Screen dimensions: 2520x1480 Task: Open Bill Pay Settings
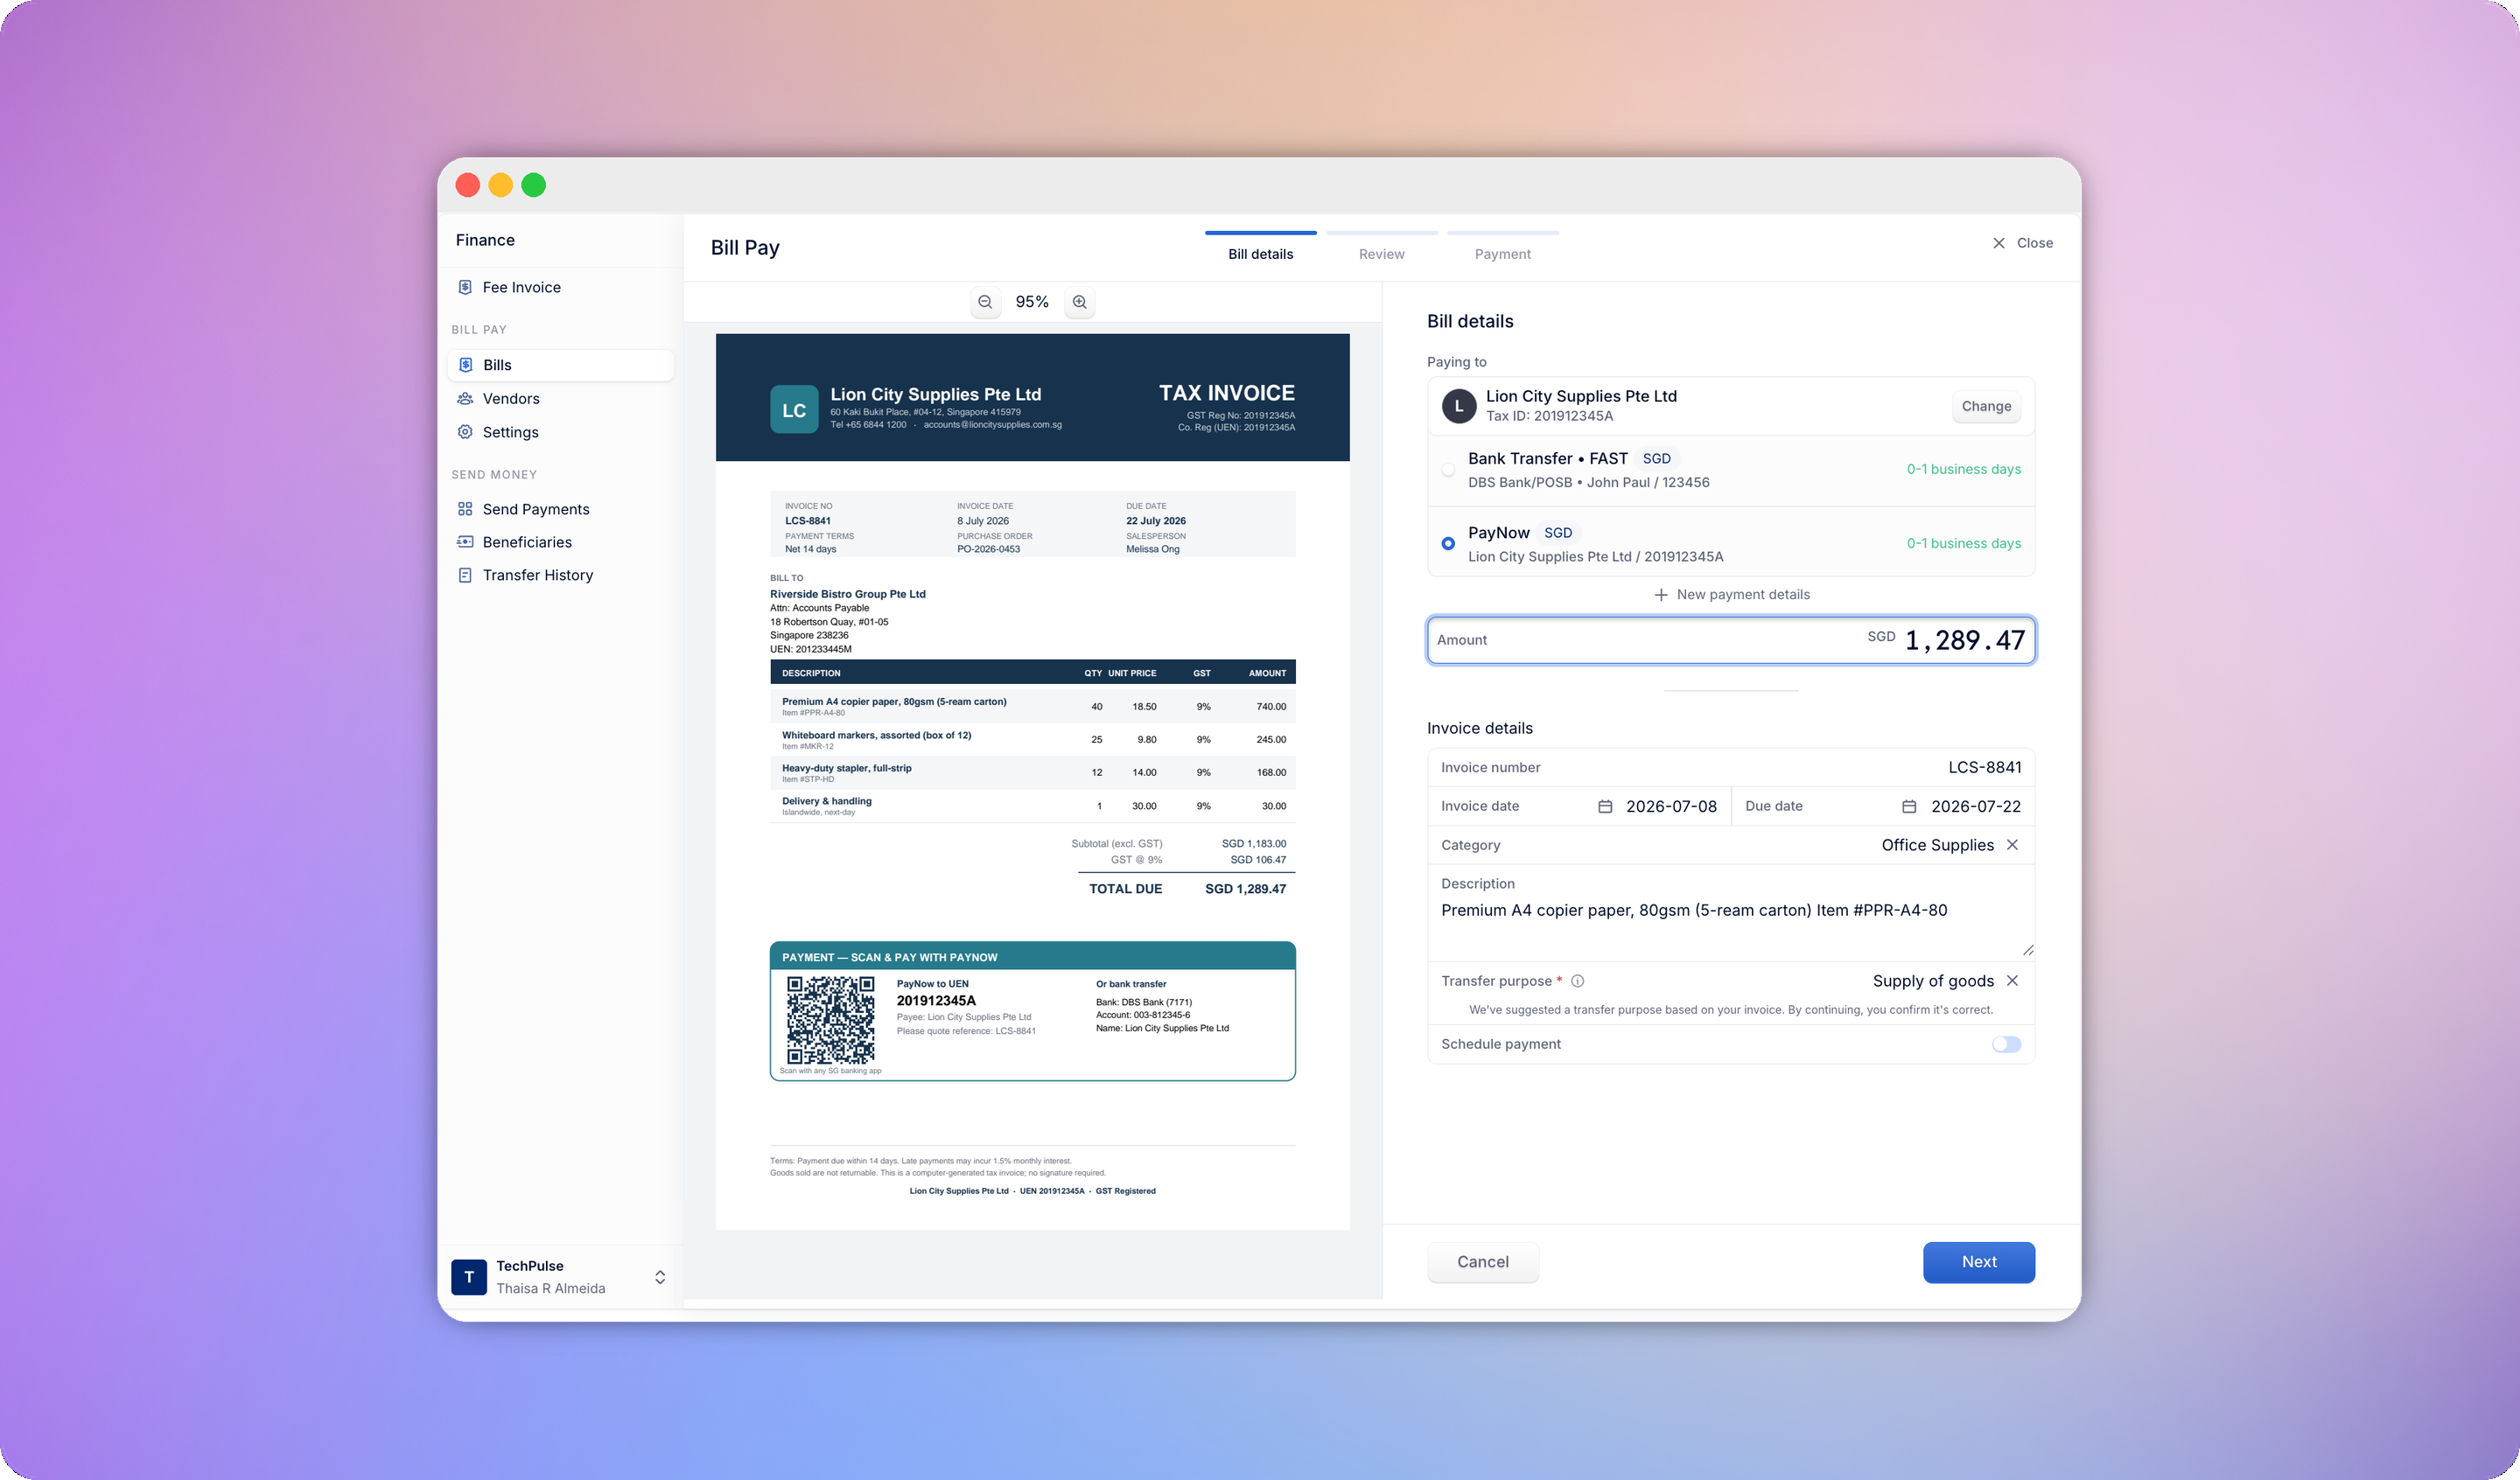(559, 432)
